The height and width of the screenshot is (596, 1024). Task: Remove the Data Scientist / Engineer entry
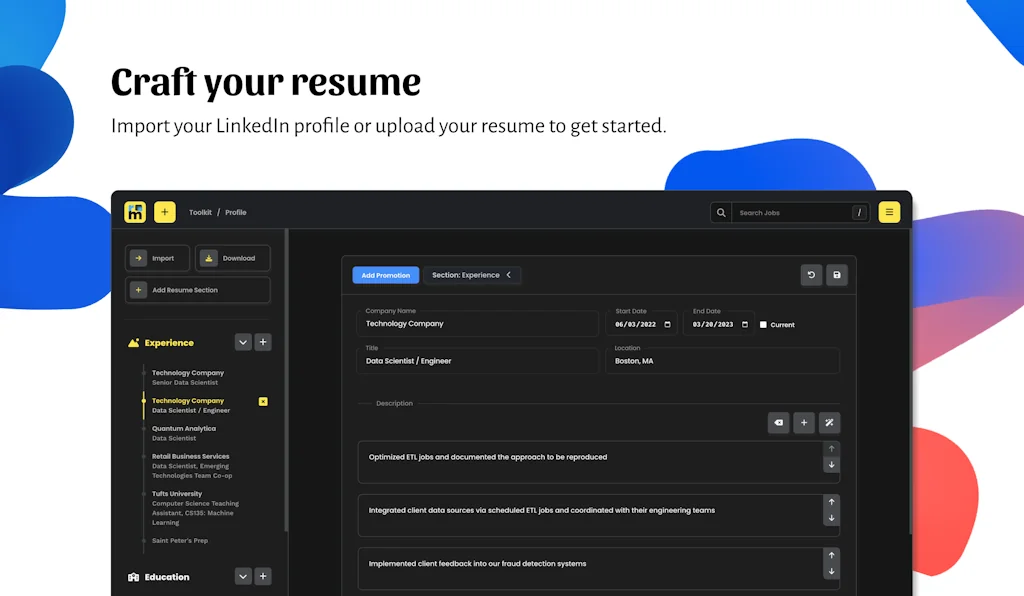(262, 401)
